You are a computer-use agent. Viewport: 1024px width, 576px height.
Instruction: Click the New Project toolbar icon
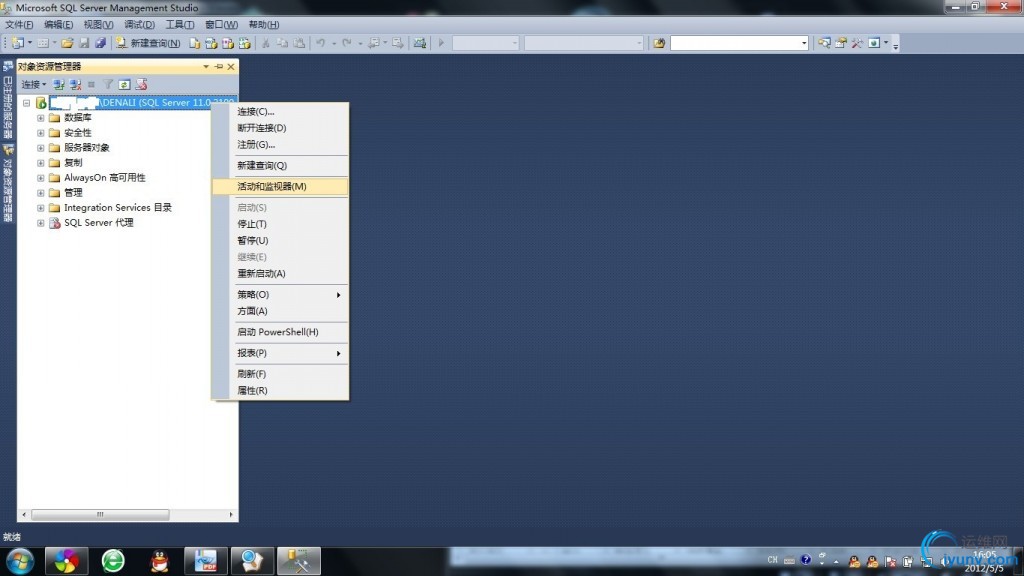(x=18, y=43)
